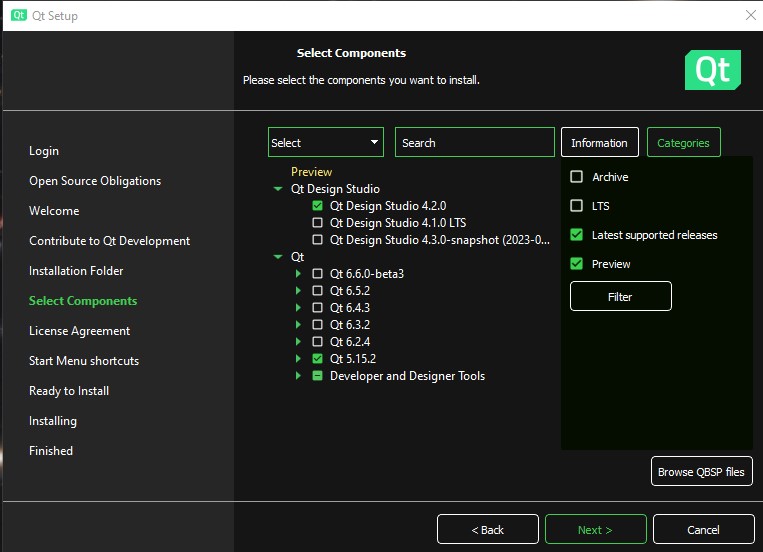Image resolution: width=763 pixels, height=552 pixels.
Task: Cancel the Qt setup
Action: tap(704, 529)
